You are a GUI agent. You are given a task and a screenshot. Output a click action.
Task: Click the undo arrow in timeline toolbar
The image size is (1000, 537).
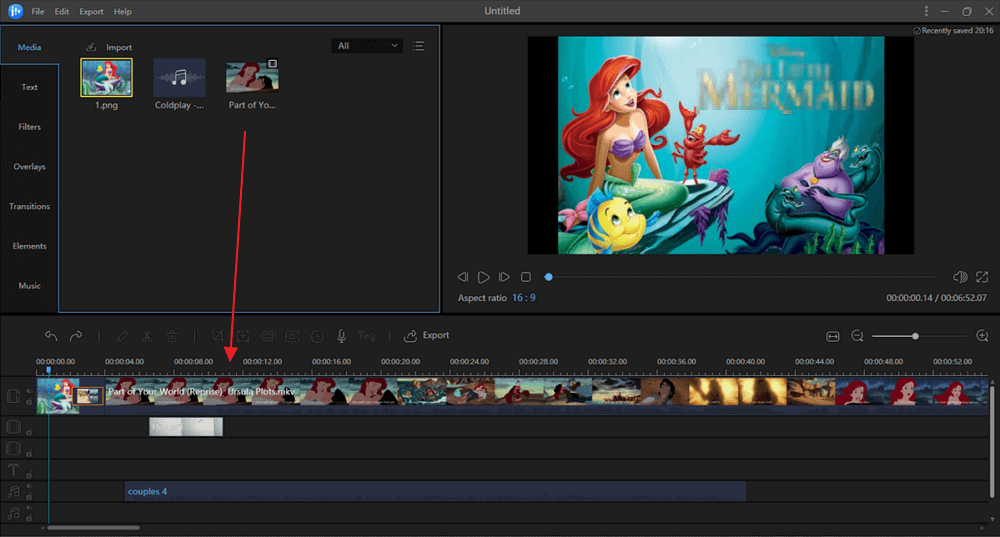(x=51, y=336)
